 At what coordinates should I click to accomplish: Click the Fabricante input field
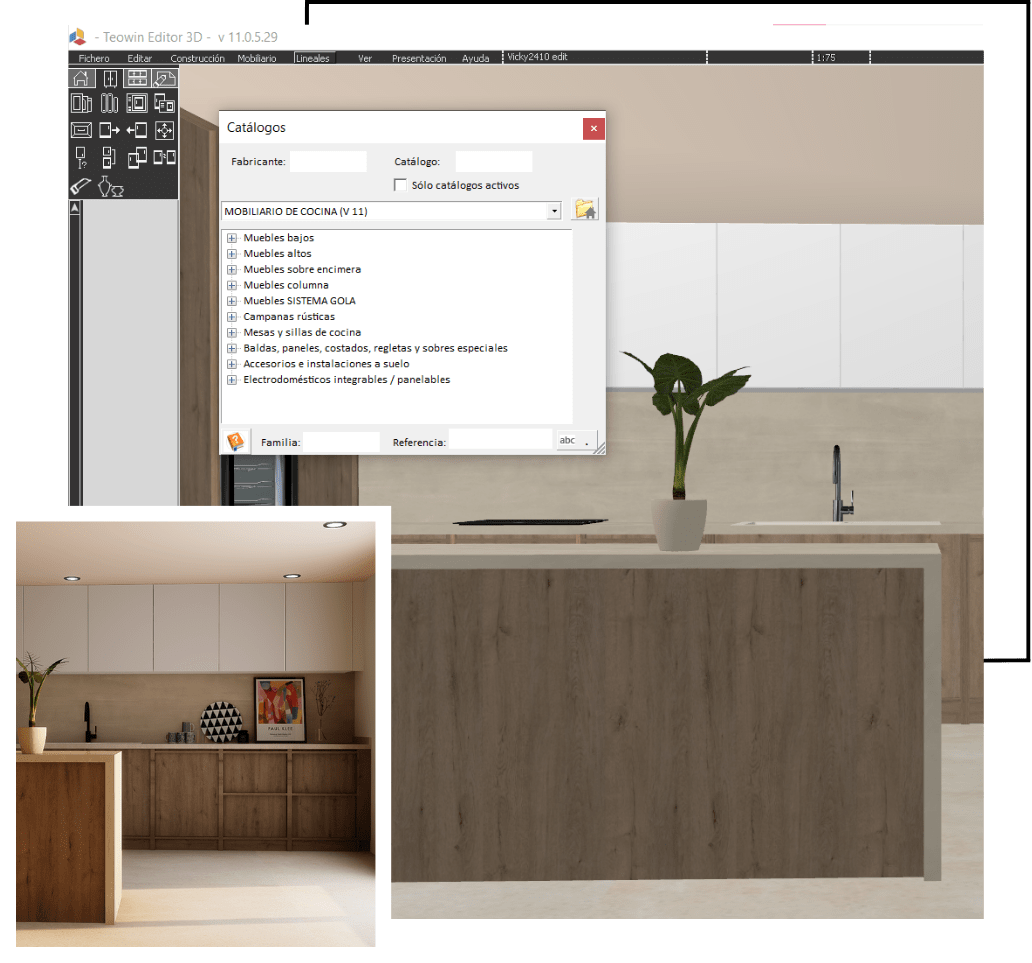(x=328, y=162)
